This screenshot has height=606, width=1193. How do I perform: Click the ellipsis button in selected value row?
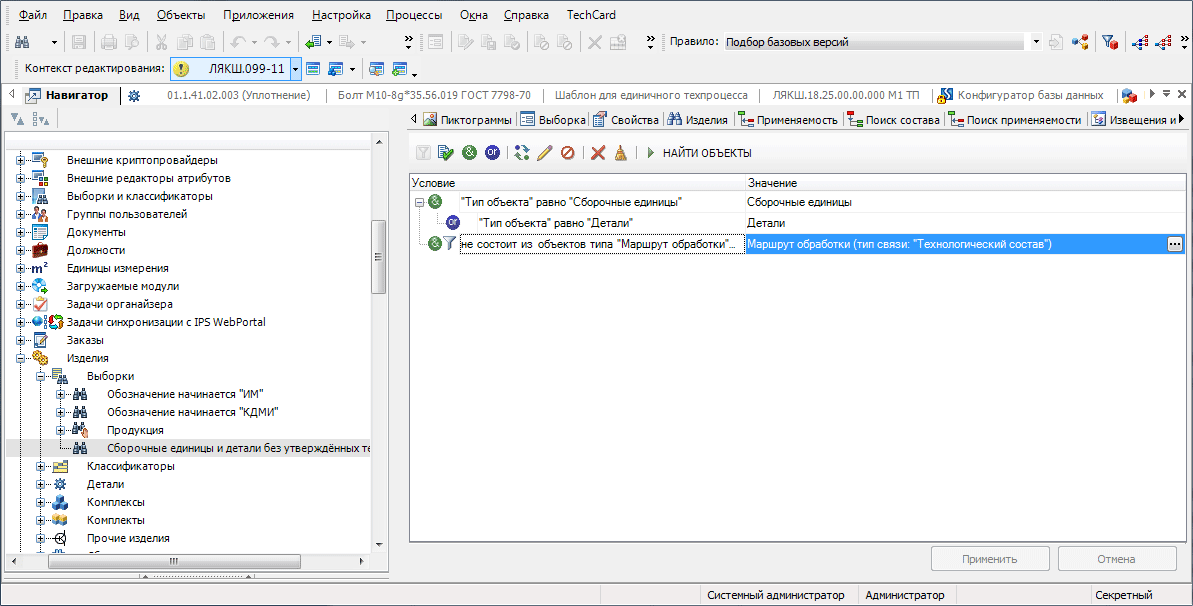pos(1175,244)
